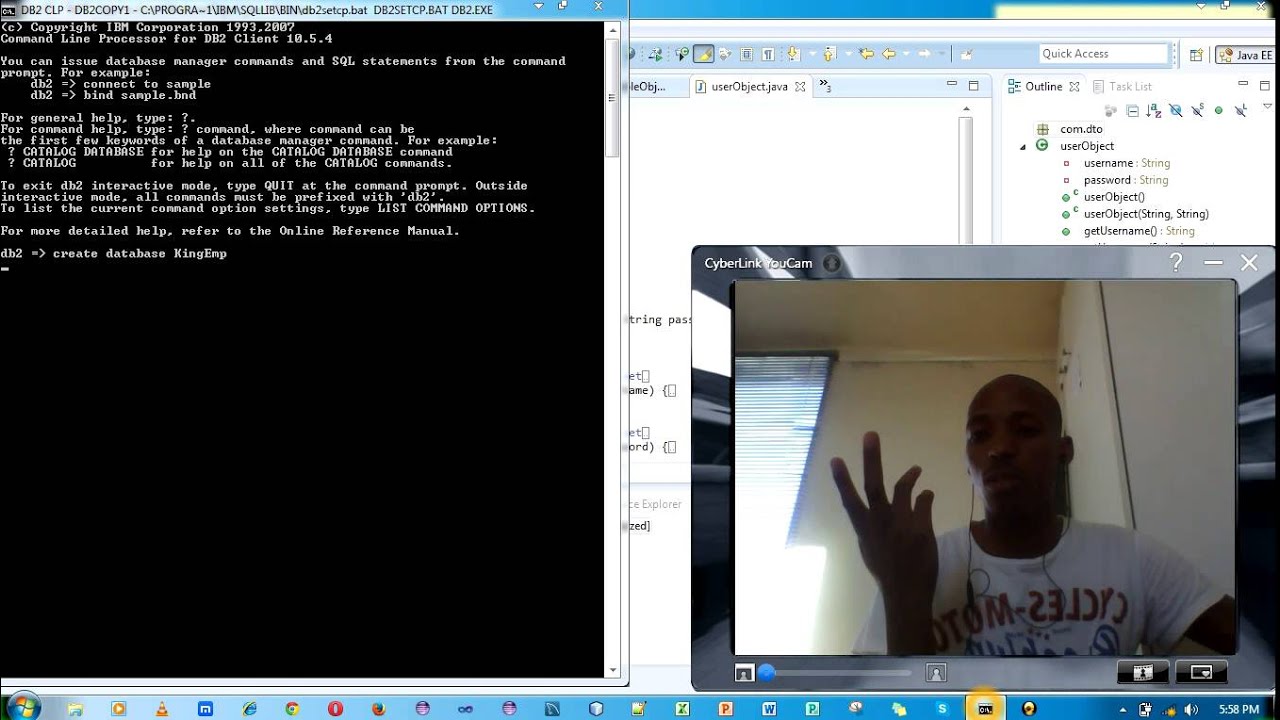Open Google Chrome from taskbar
This screenshot has height=720, width=1280.
point(292,708)
